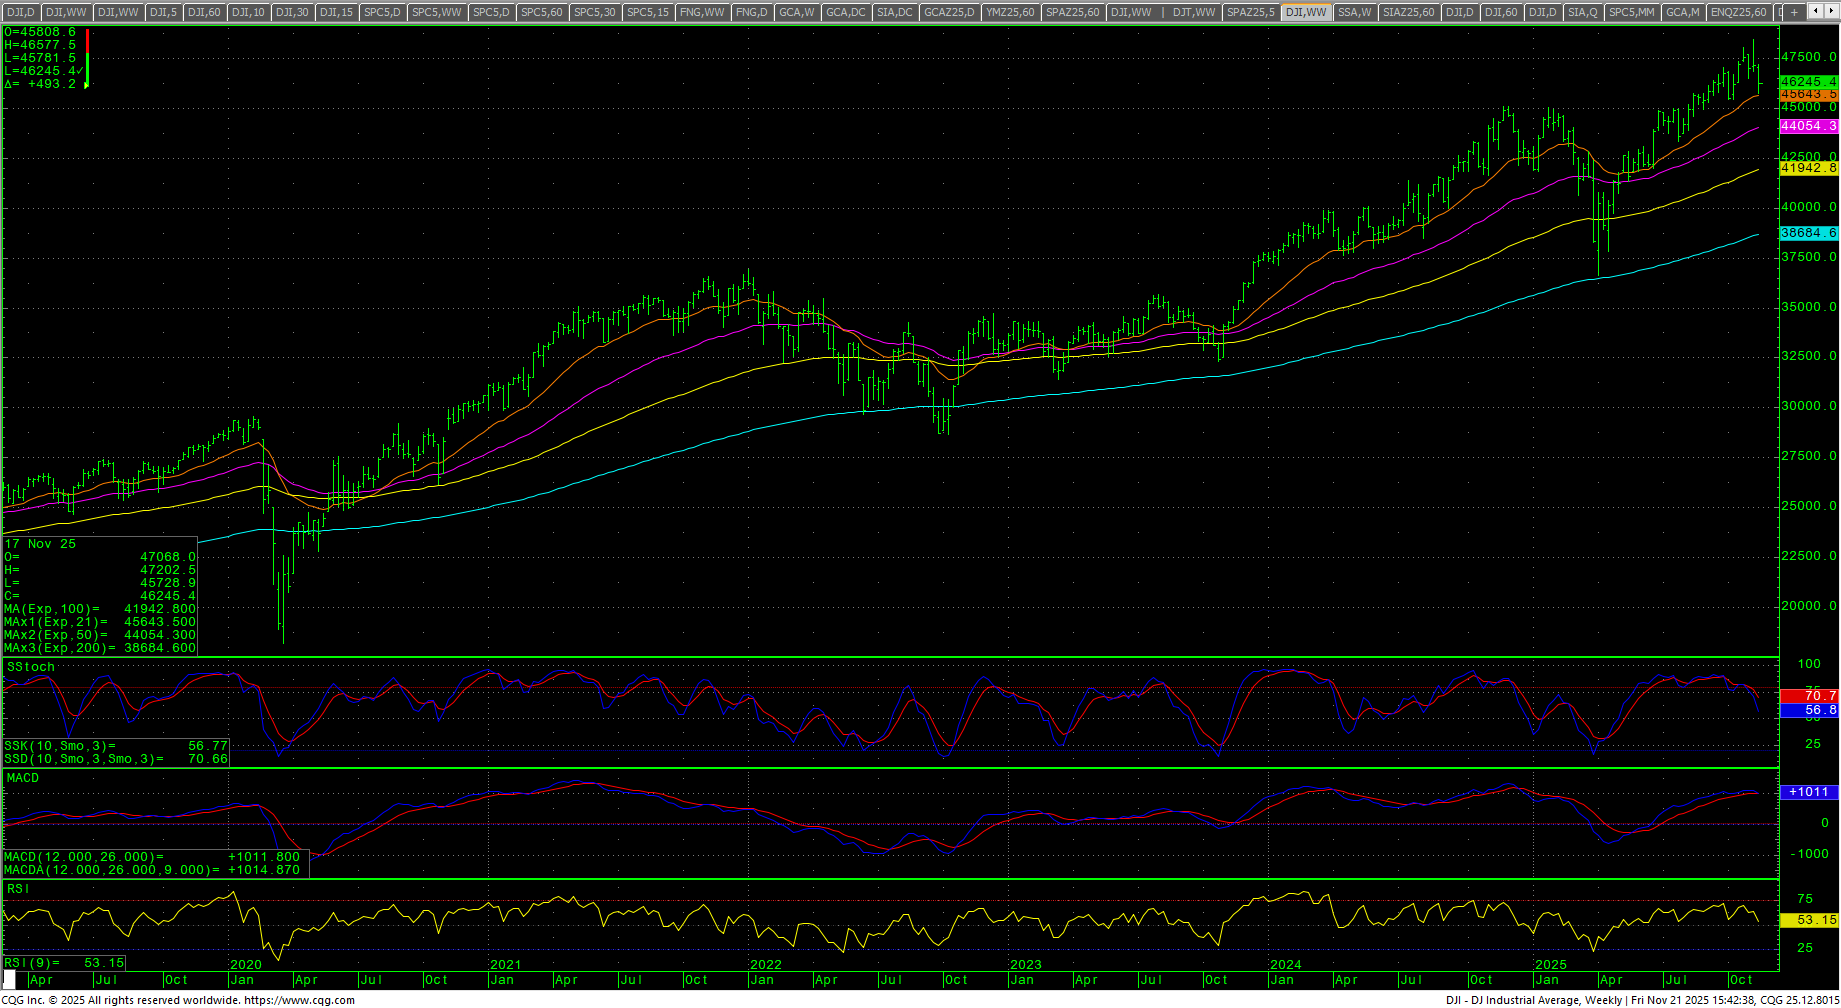Click the MACD study label
Viewport: 1841px width, 1008px height.
23,778
